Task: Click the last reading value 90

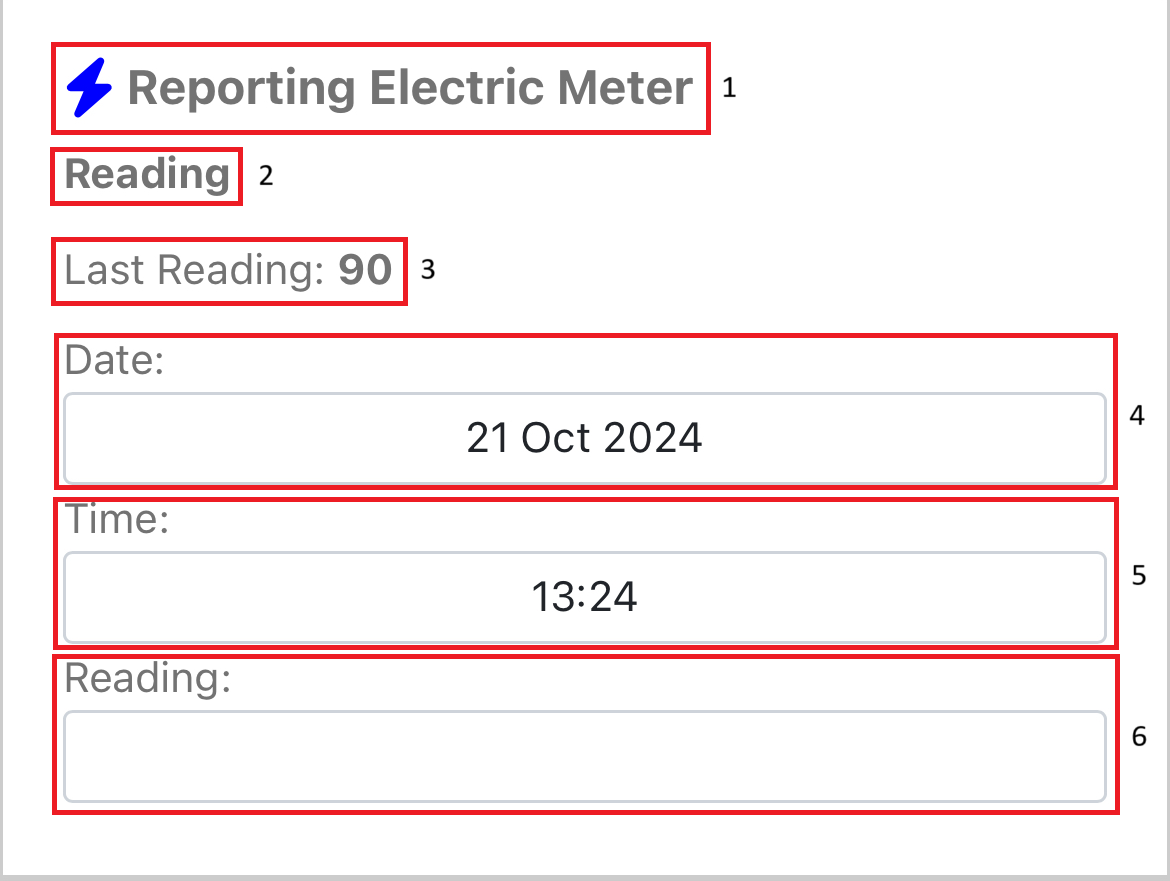Action: (x=365, y=270)
